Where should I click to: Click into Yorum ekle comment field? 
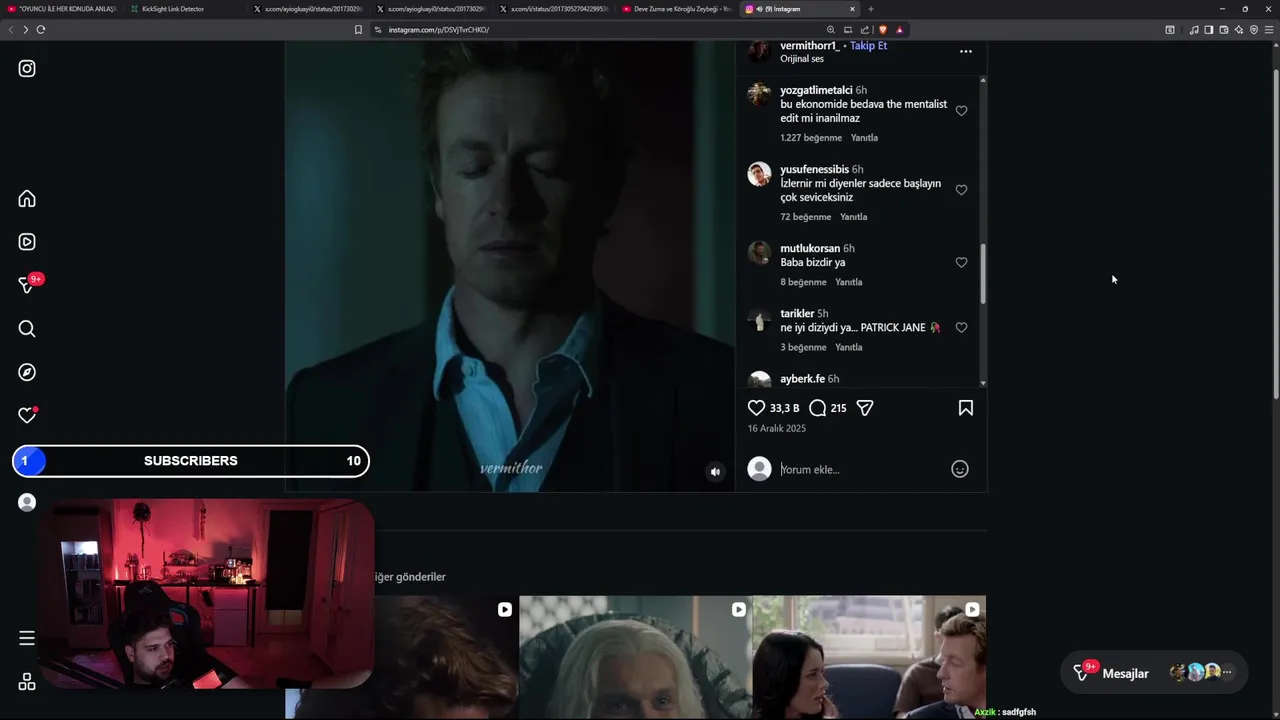[x=860, y=469]
